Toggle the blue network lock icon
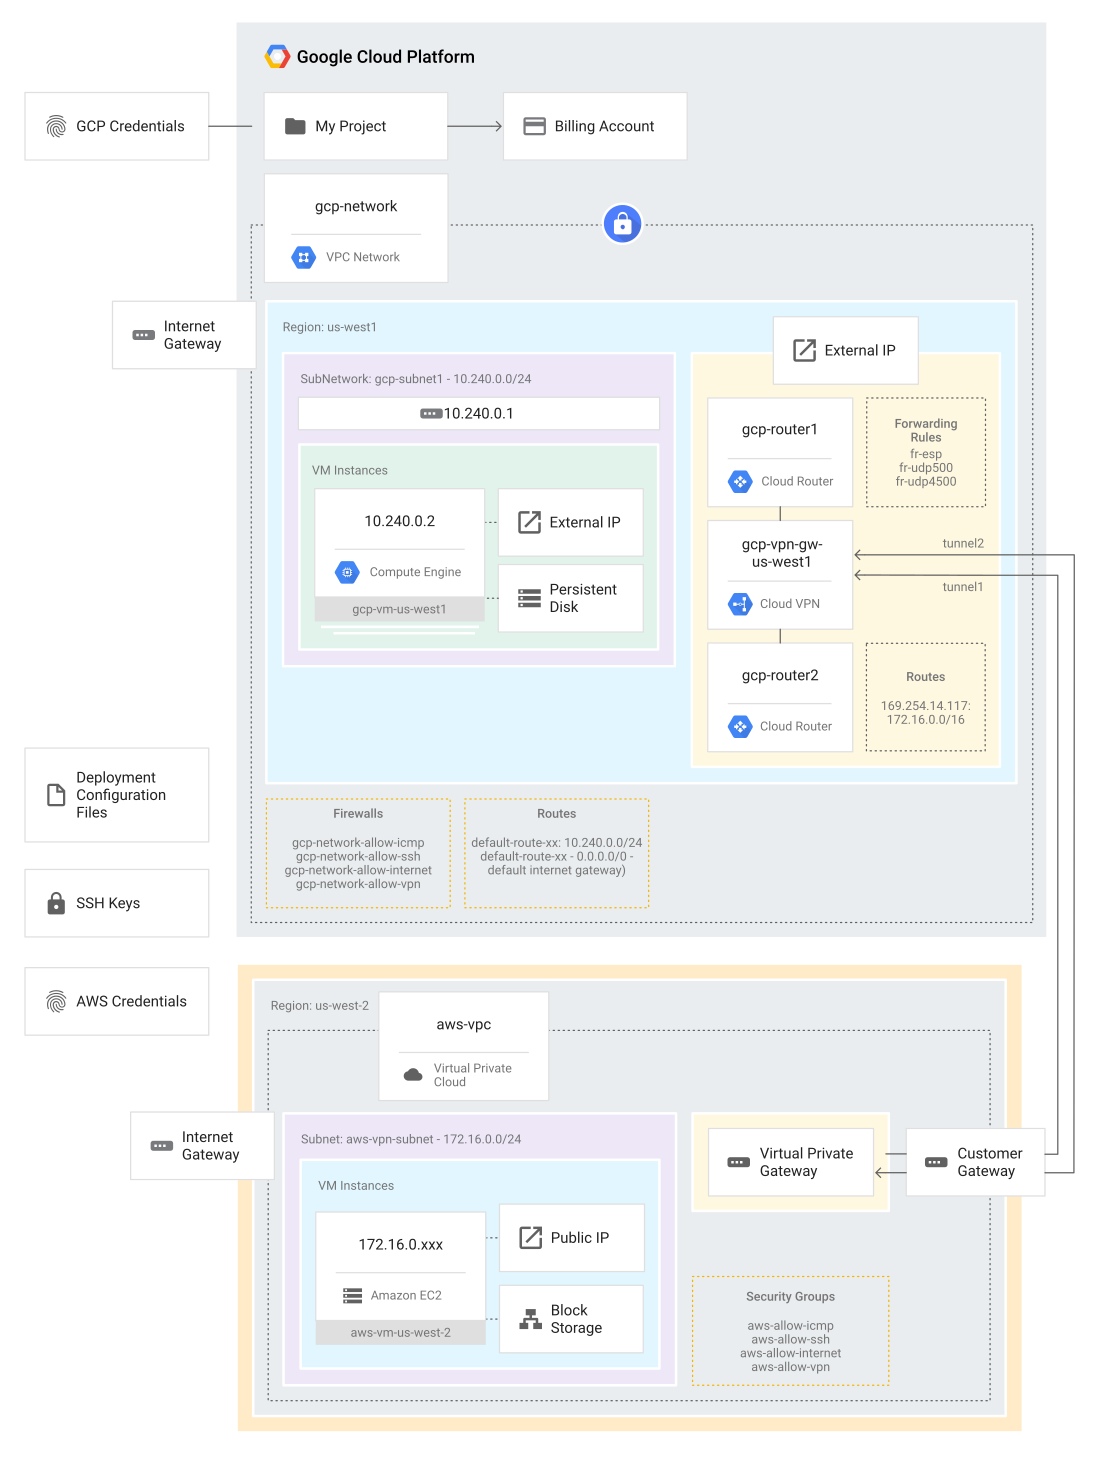1100x1475 pixels. [x=622, y=223]
